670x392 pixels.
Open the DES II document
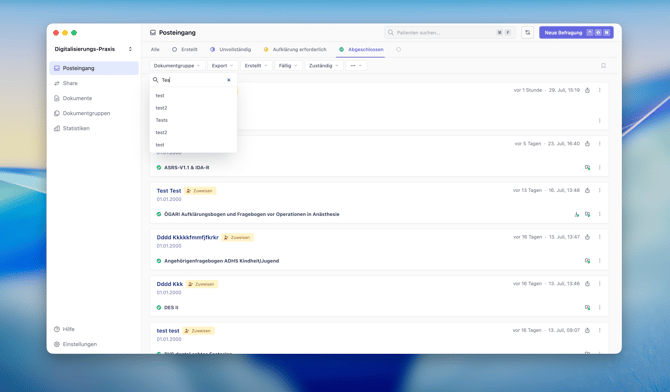click(x=171, y=307)
